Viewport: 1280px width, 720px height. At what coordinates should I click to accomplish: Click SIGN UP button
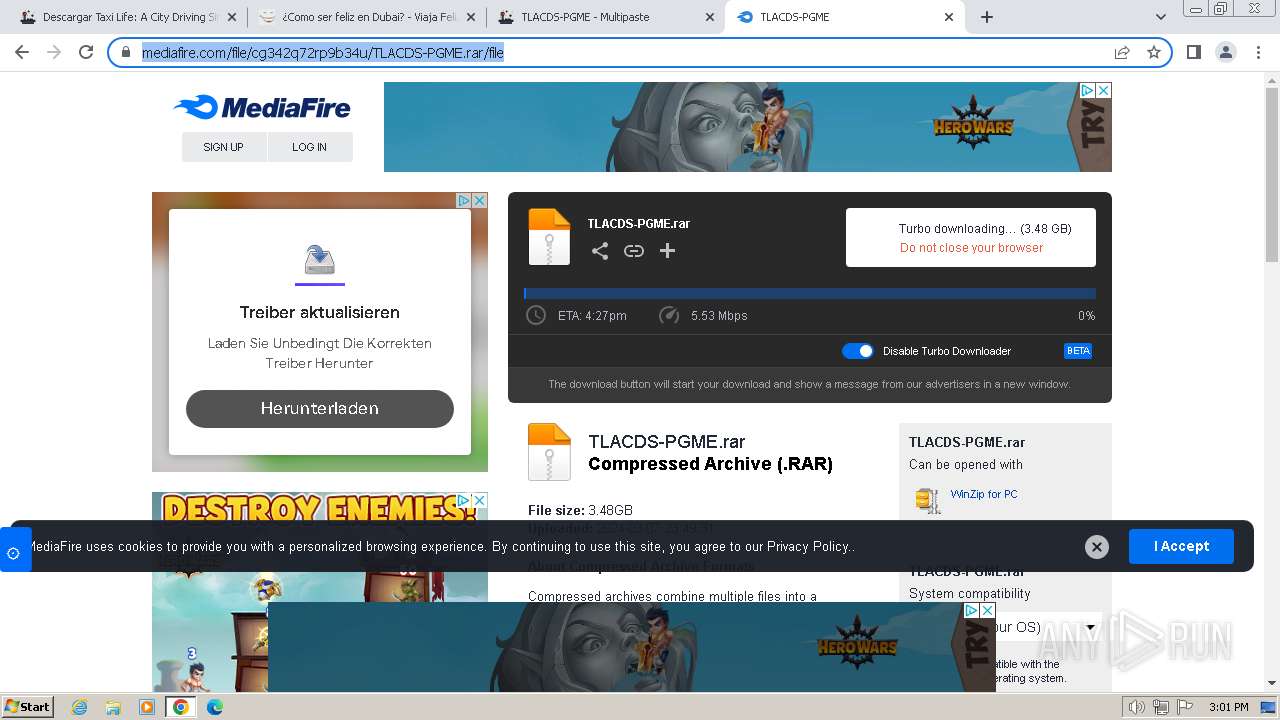pyautogui.click(x=223, y=147)
